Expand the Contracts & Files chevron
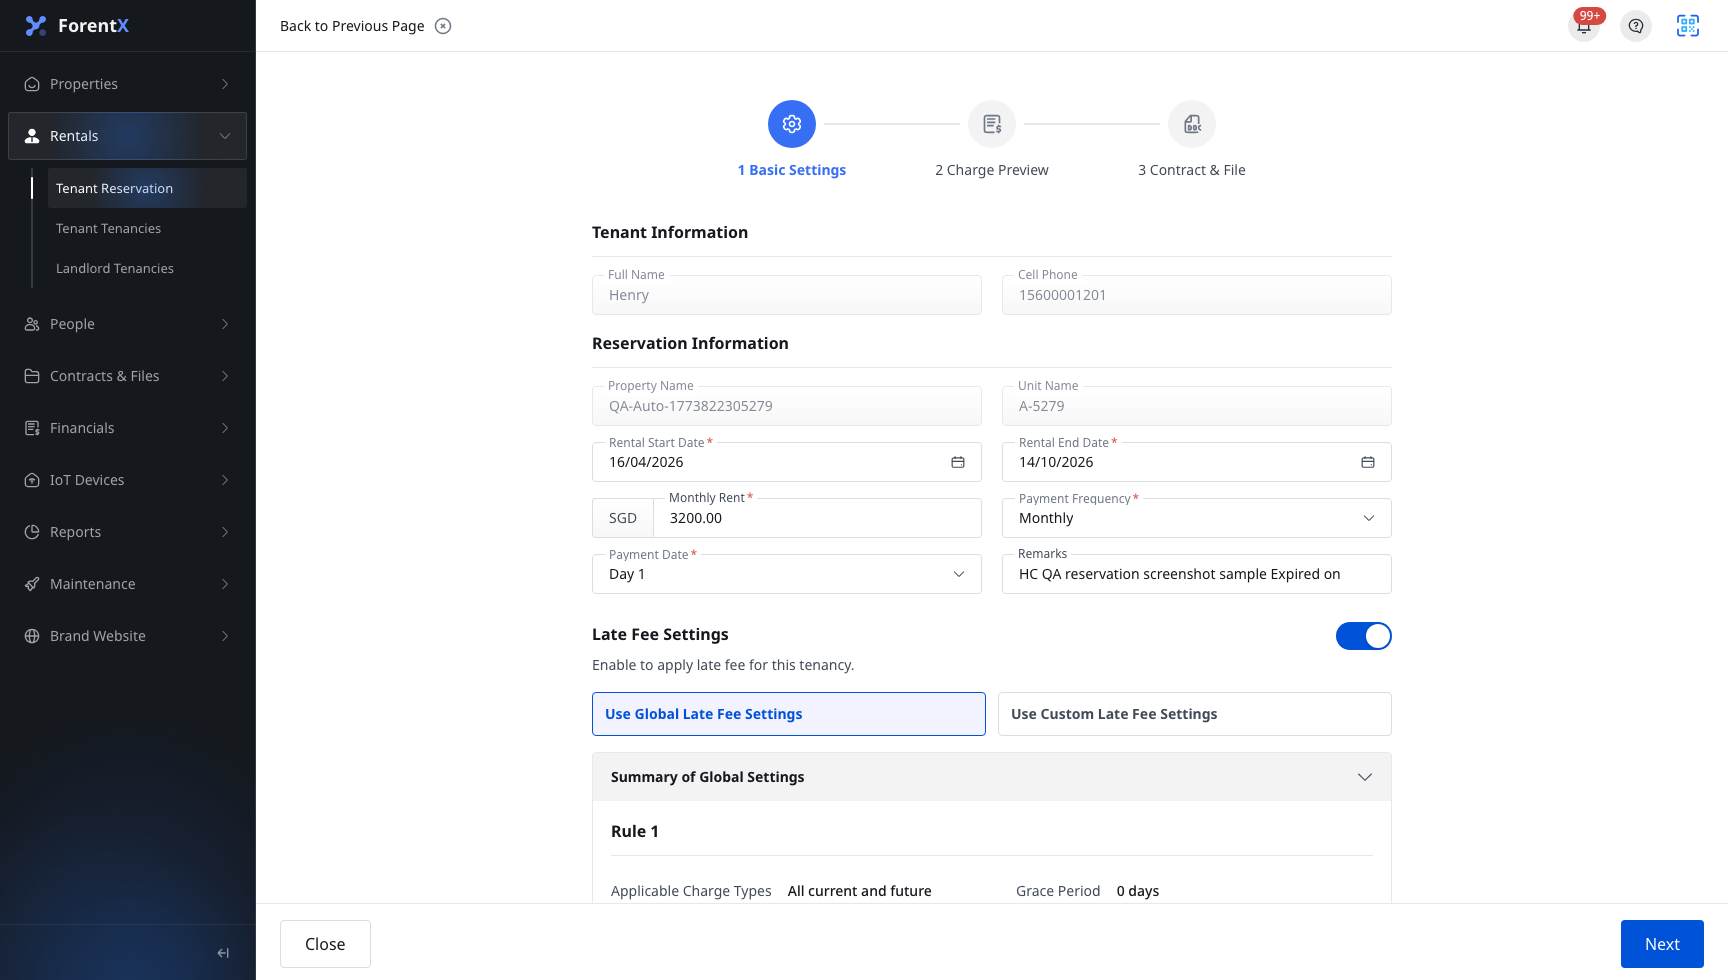Screen dimensions: 1728x980 click(x=225, y=376)
